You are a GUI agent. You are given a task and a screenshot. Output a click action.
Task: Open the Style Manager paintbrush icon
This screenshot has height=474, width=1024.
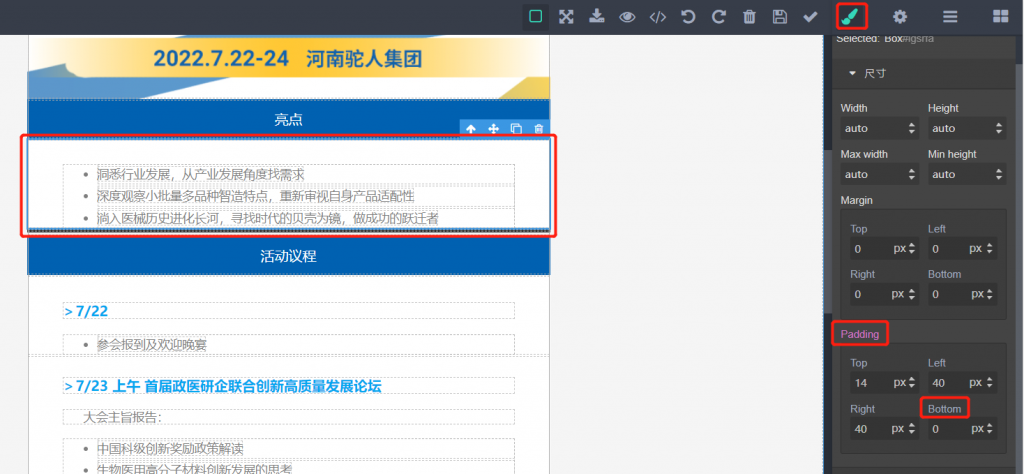(852, 16)
